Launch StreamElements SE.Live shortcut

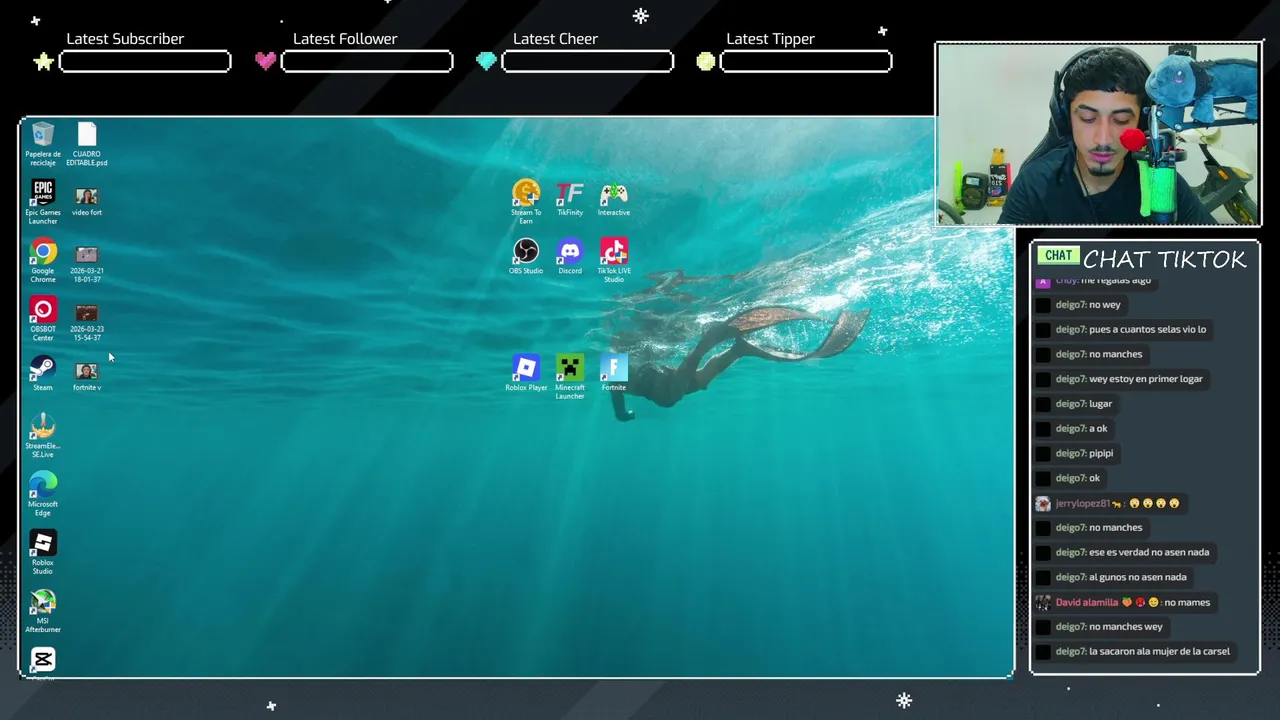(43, 435)
